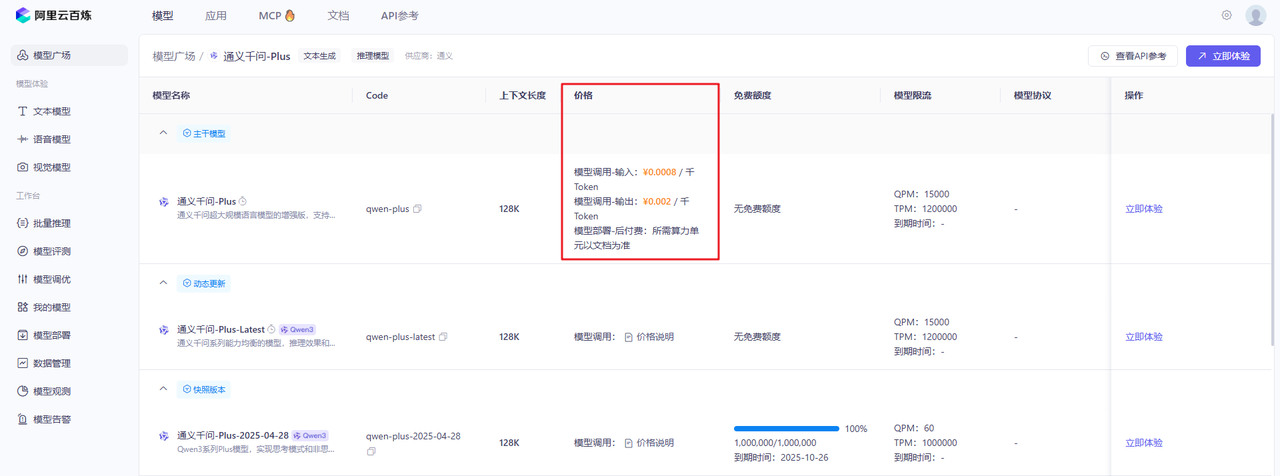Viewport: 1280px width, 476px height.
Task: Click clock icon beside 通义千问-Plus name
Action: pyautogui.click(x=243, y=201)
